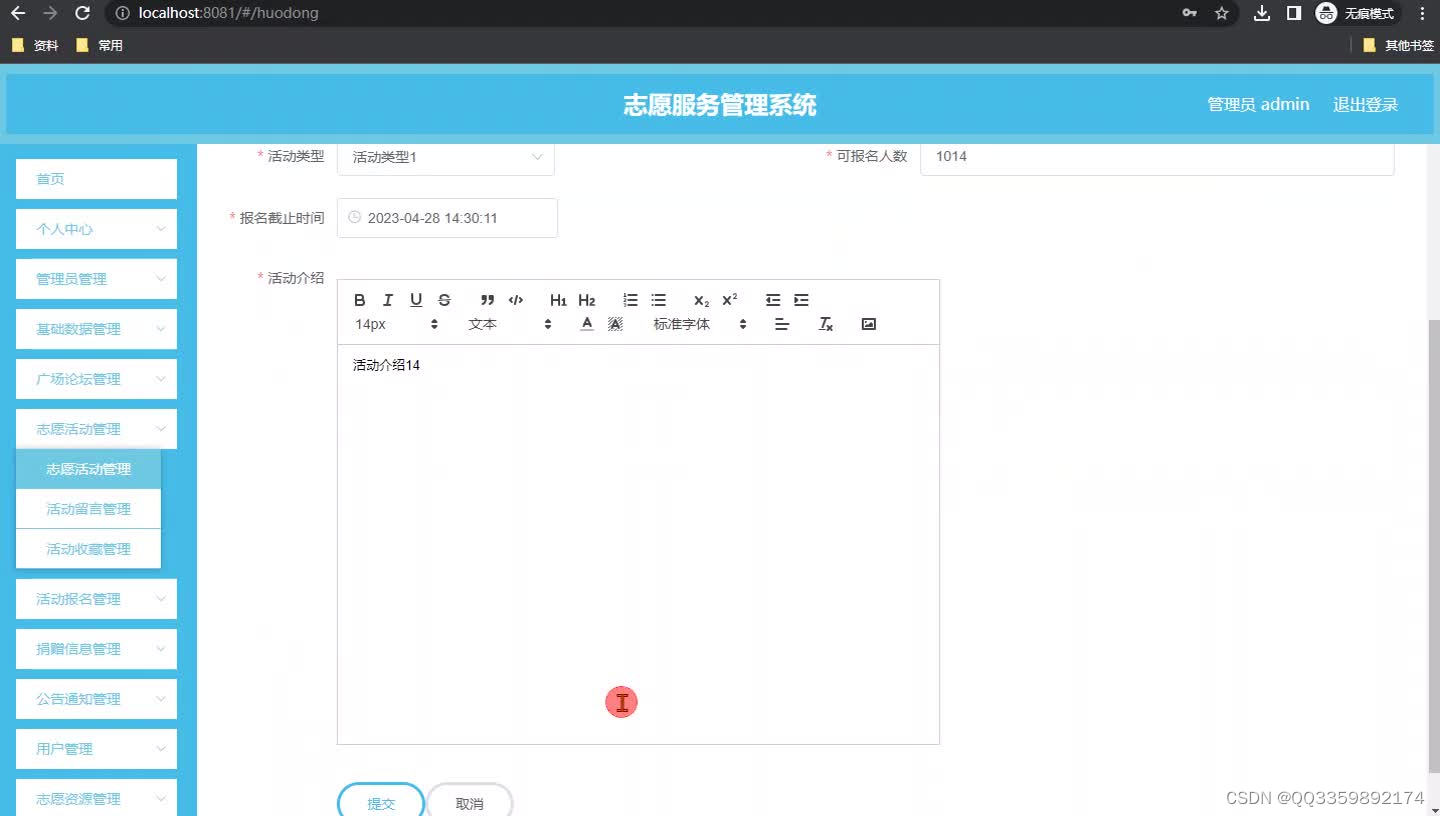Click the 志愿服务管理系统 title
This screenshot has height=816, width=1440.
(x=720, y=104)
